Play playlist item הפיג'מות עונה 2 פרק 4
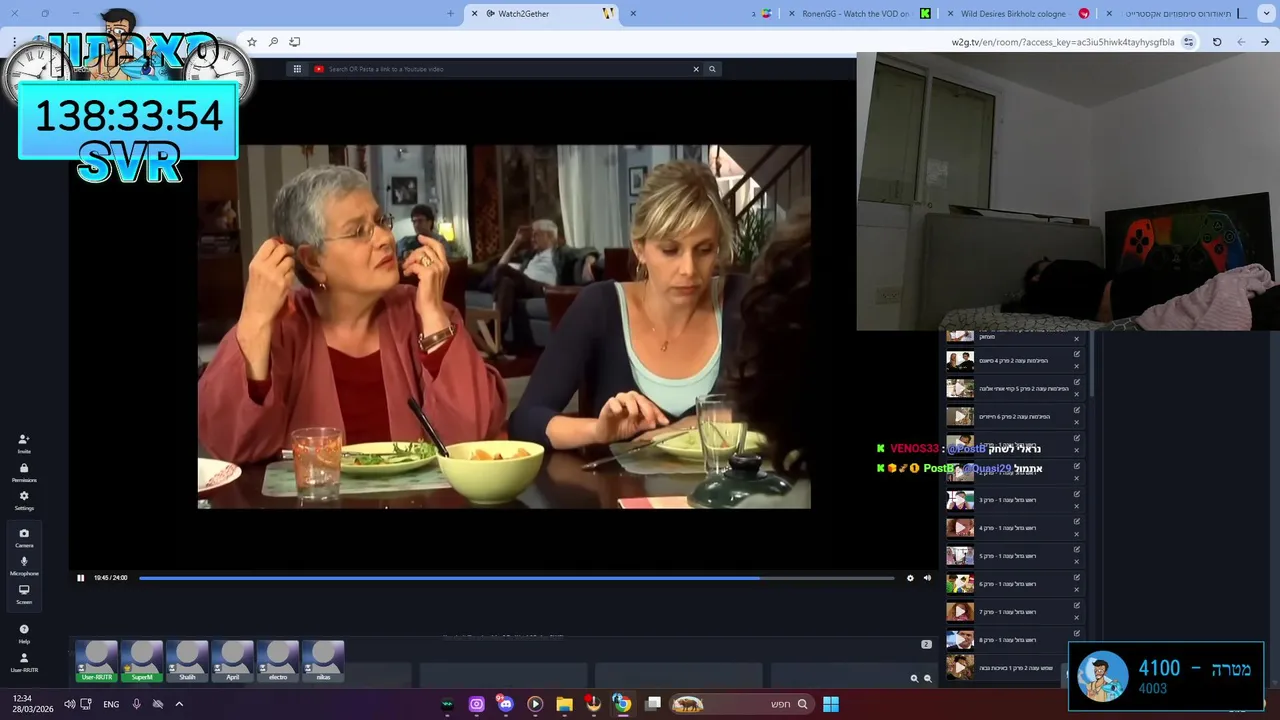Screen dimensions: 1280x720 (x=960, y=361)
